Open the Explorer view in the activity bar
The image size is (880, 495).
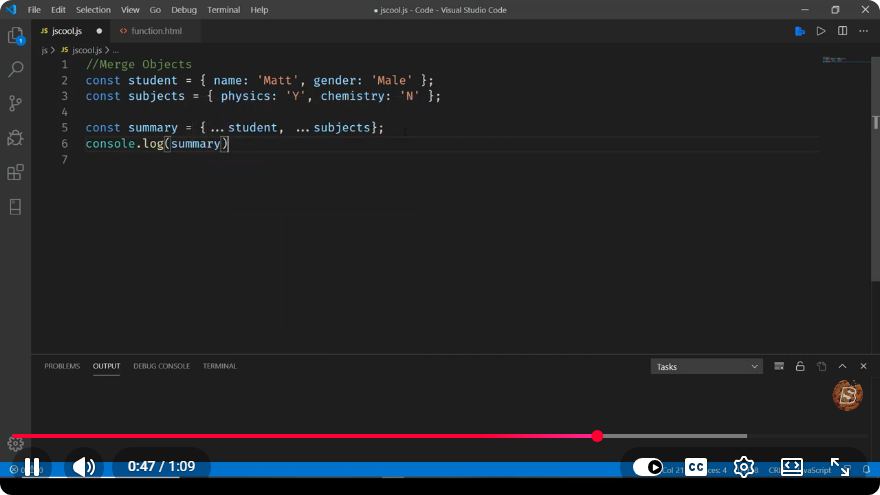pyautogui.click(x=16, y=36)
